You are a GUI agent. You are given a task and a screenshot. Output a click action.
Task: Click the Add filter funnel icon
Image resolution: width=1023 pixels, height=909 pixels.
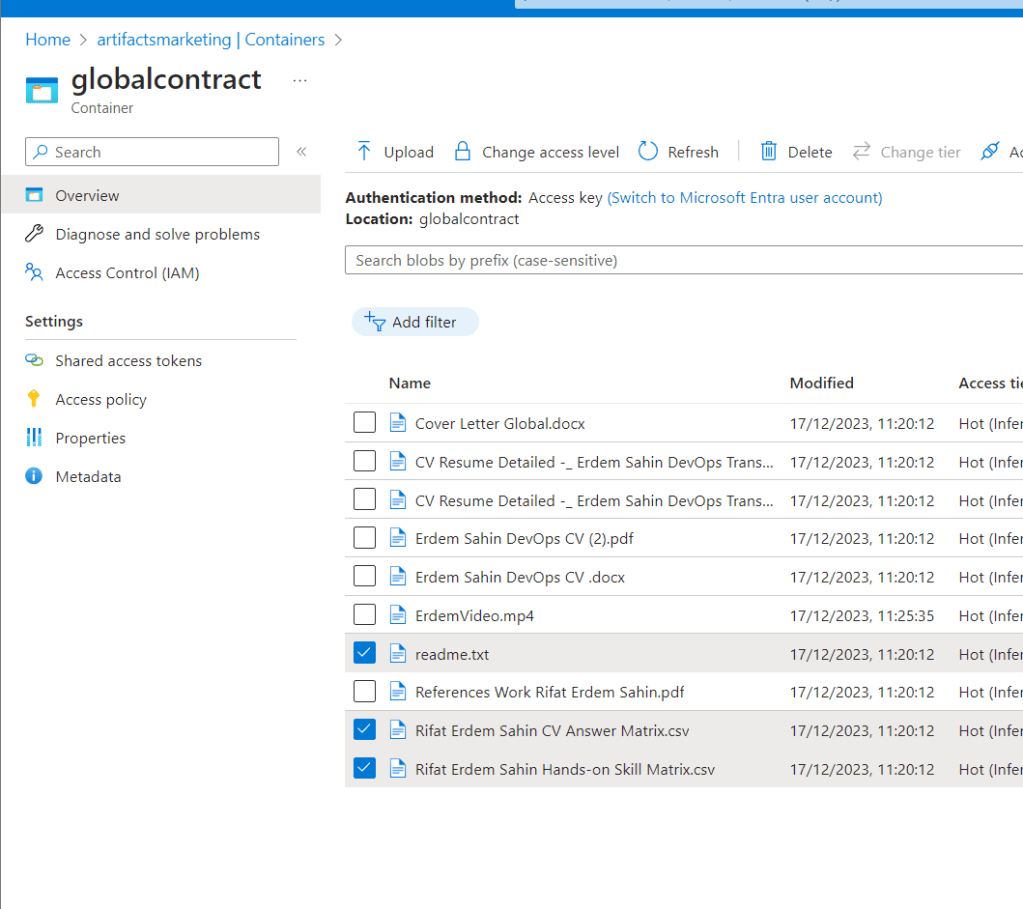point(374,321)
